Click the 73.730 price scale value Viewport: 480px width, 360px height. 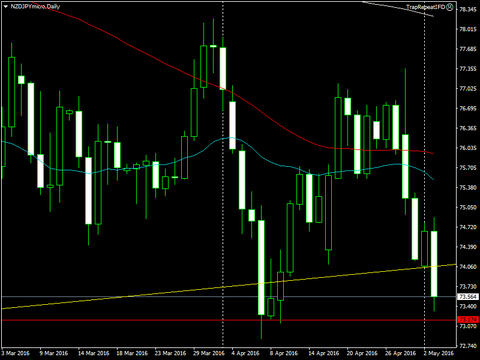[x=468, y=286]
